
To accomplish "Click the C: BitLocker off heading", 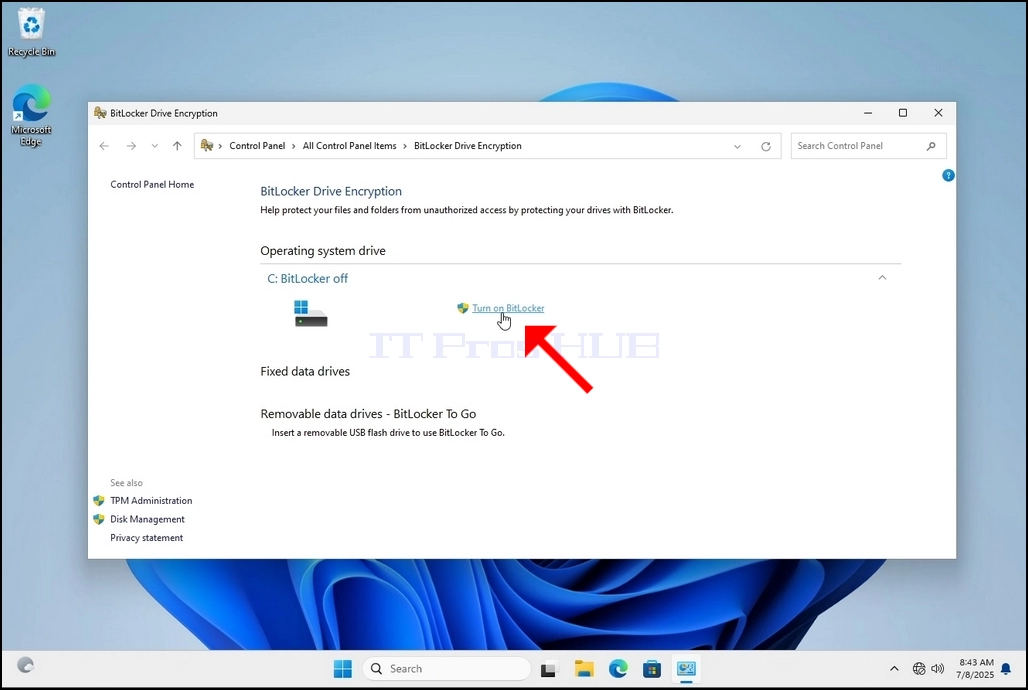I will point(307,279).
